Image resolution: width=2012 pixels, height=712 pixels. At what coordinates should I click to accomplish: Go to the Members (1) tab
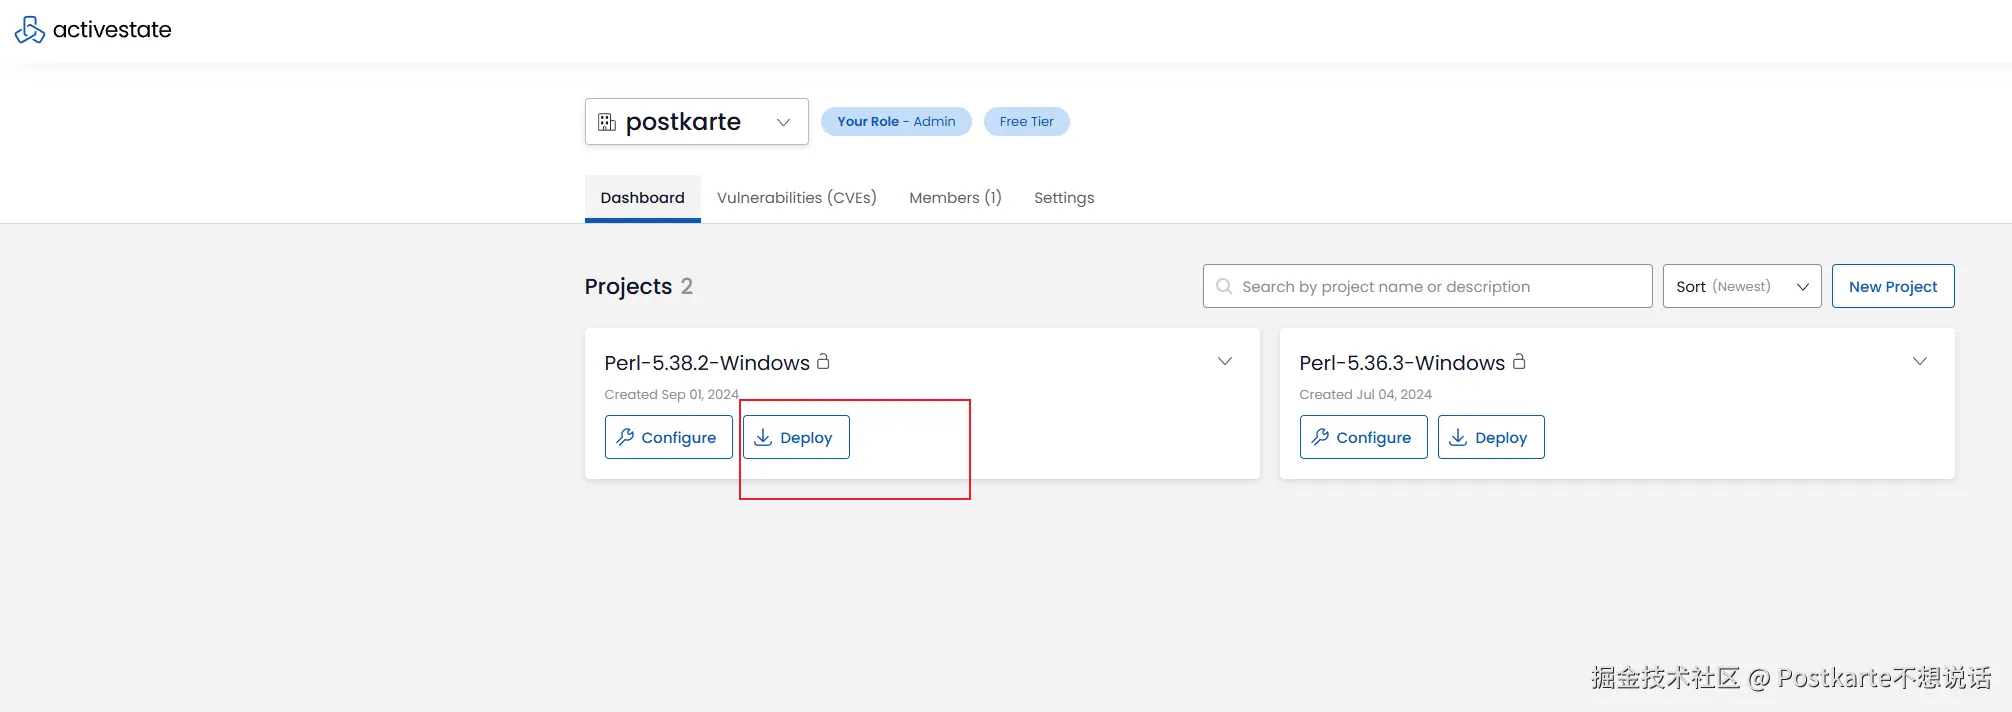pos(955,198)
